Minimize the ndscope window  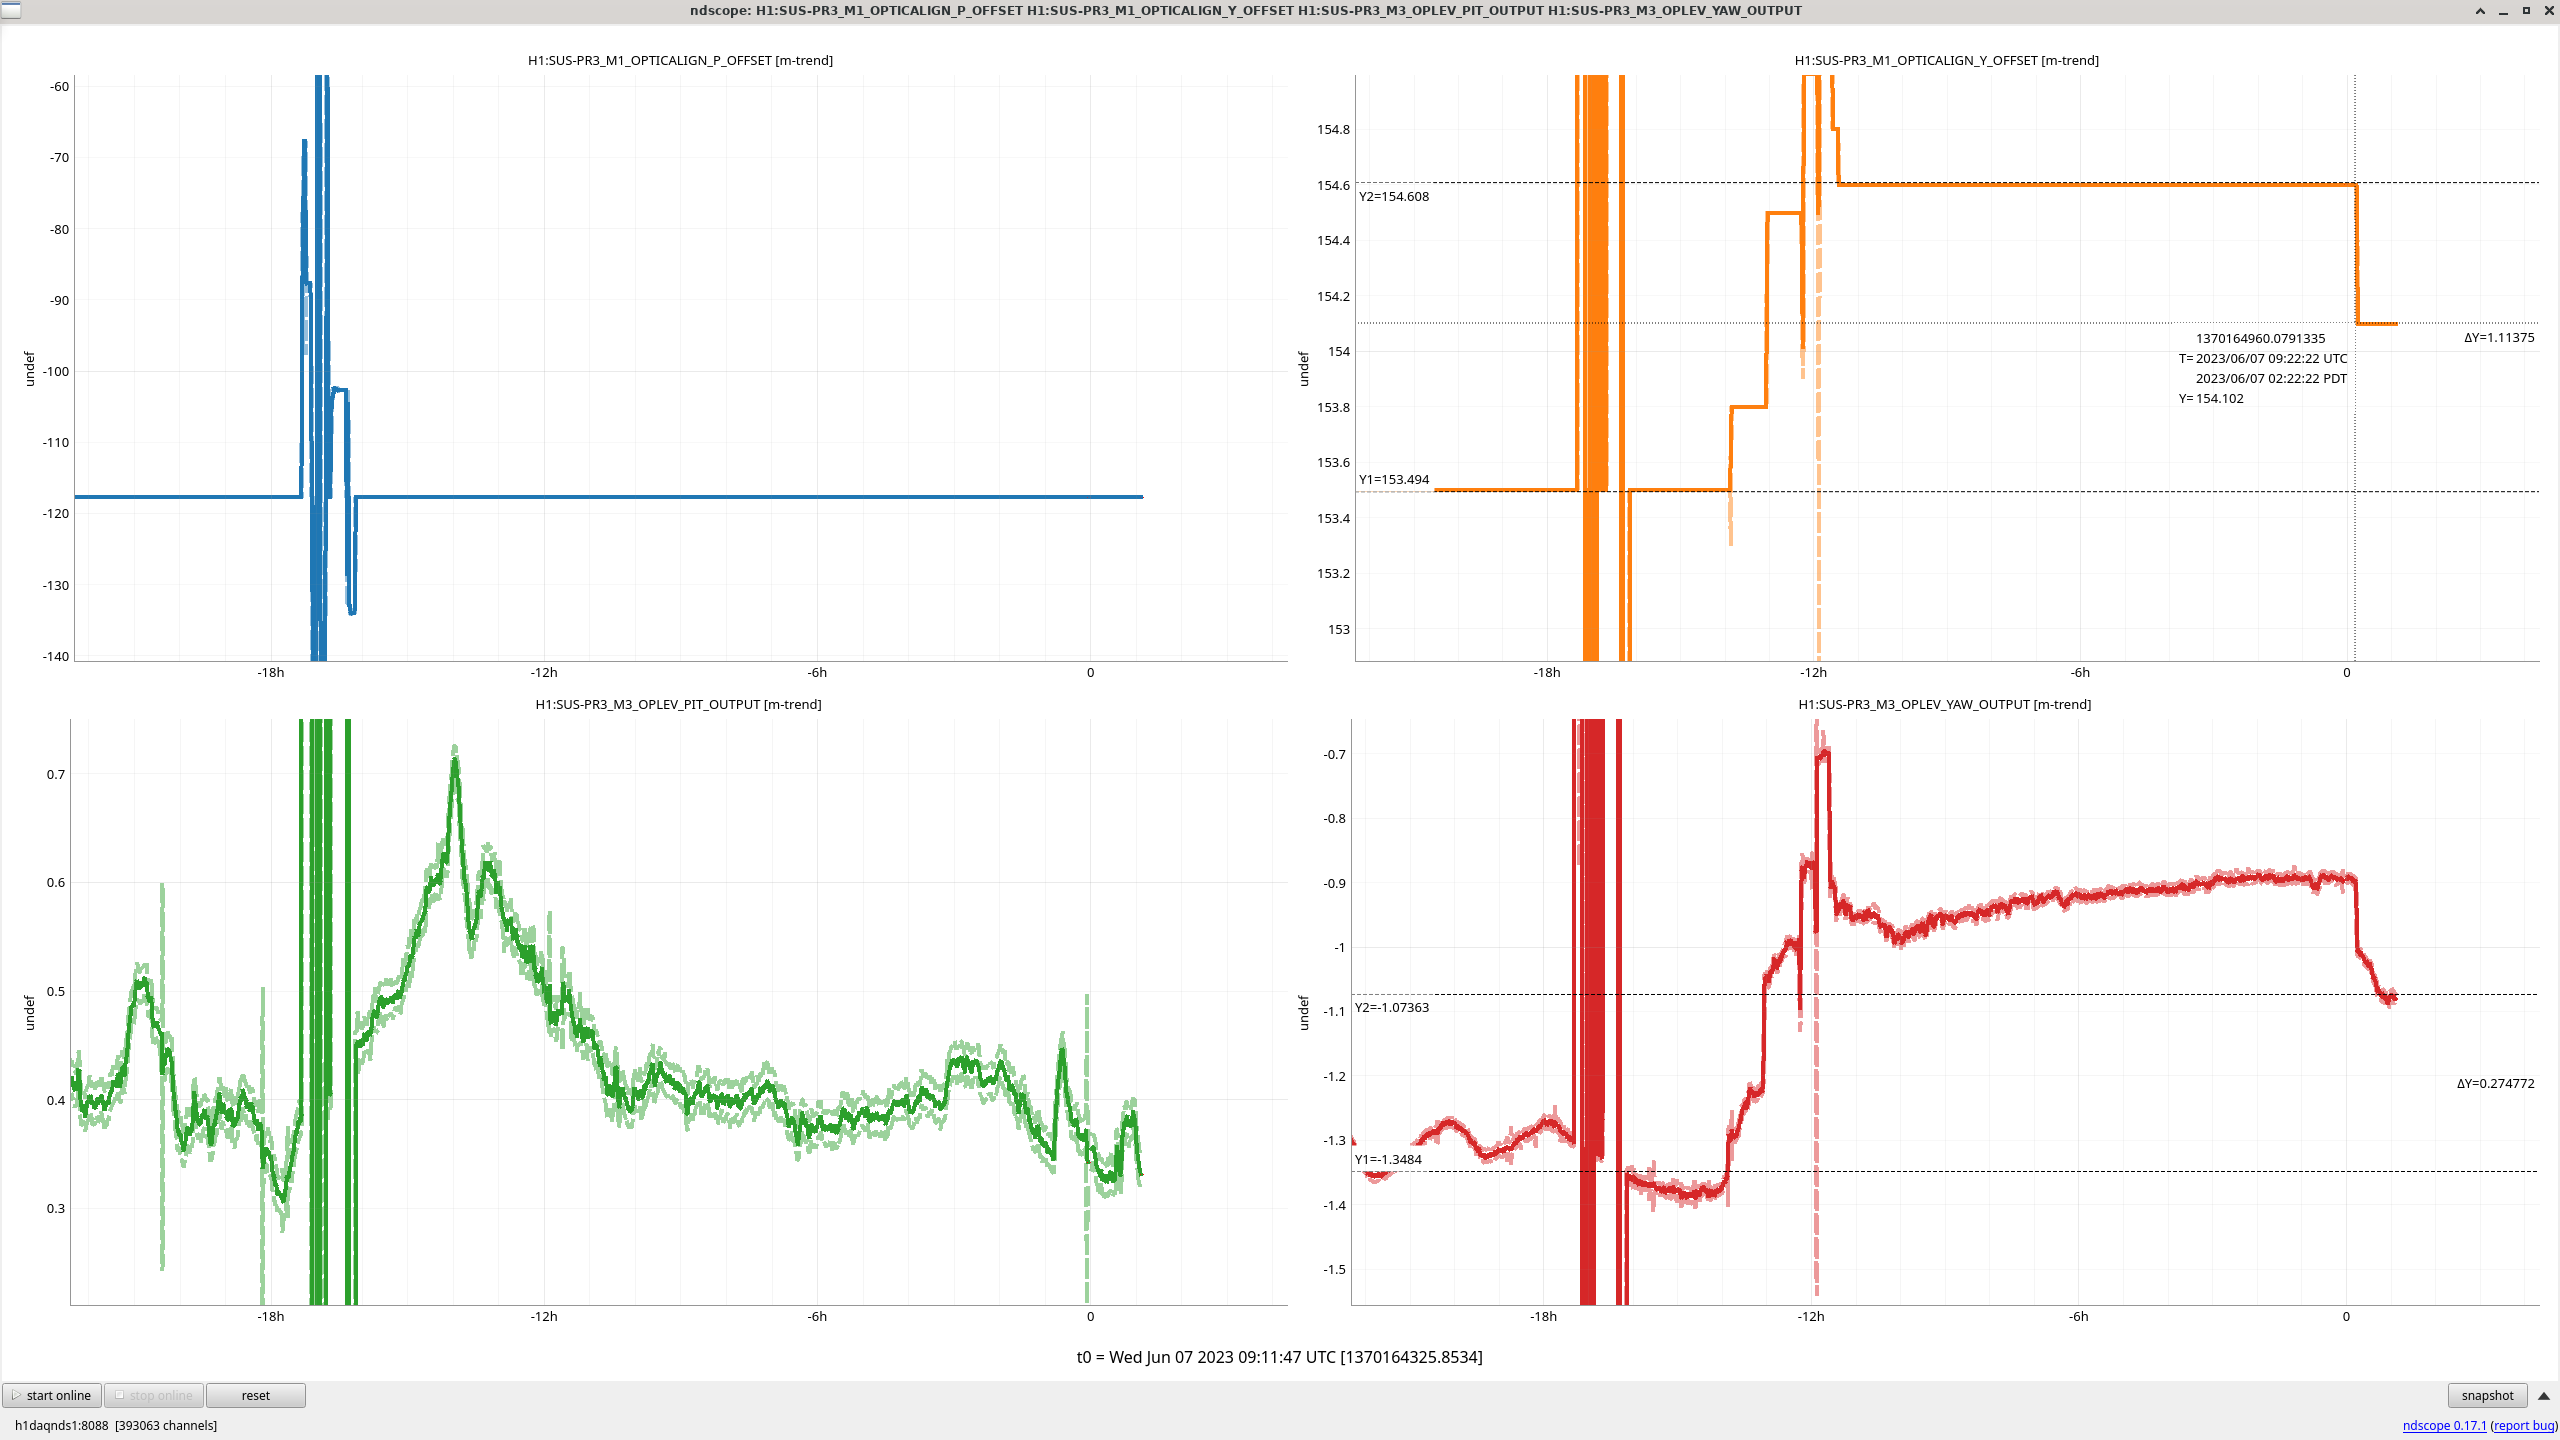click(x=2503, y=11)
